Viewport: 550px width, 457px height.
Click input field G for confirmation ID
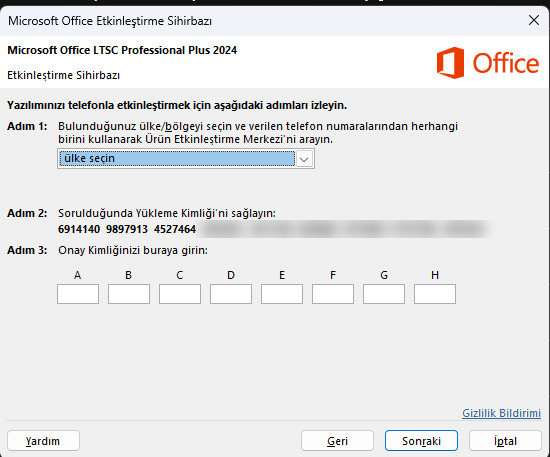pyautogui.click(x=384, y=294)
